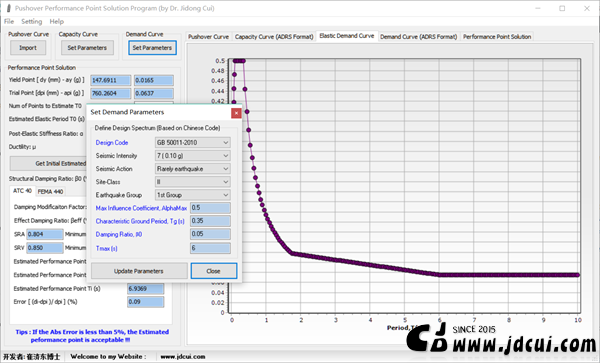Viewport: 600px width, 363px height.
Task: Open the Seismic Action combo box
Action: [x=192, y=169]
